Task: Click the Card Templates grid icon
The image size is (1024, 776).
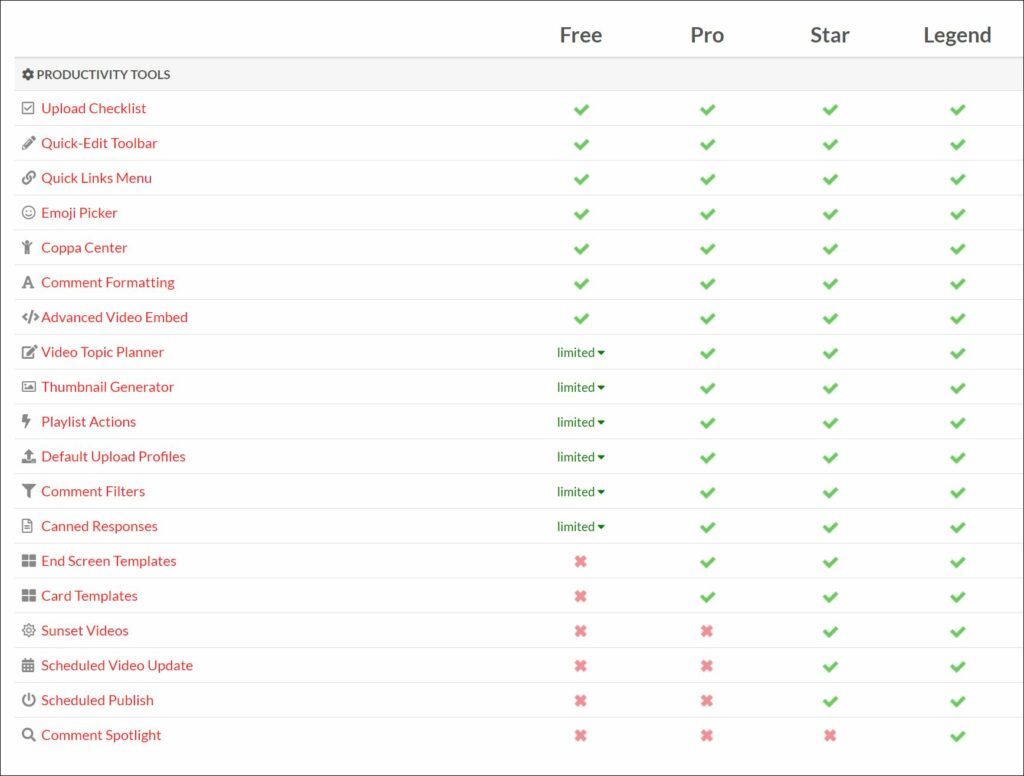Action: tap(29, 595)
